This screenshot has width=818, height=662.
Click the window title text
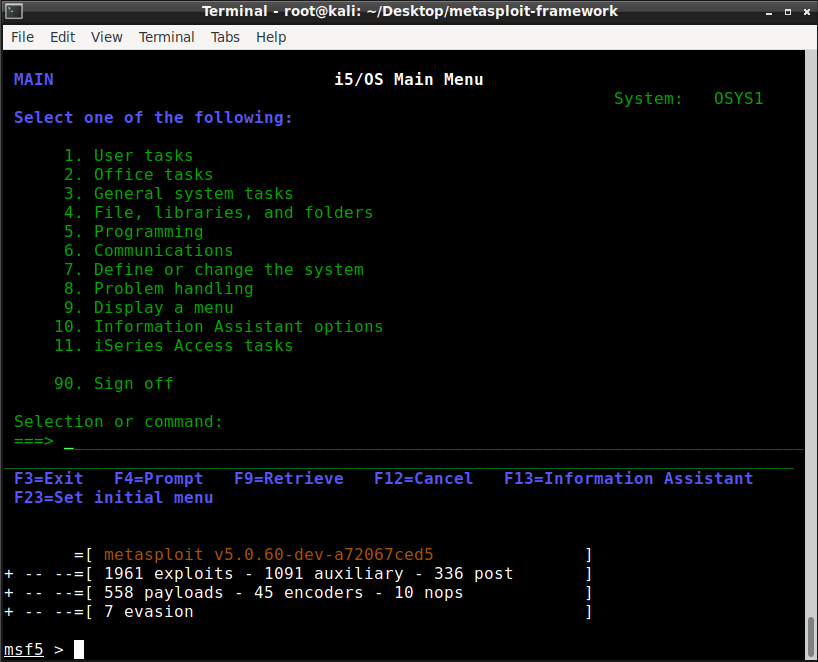coord(410,11)
